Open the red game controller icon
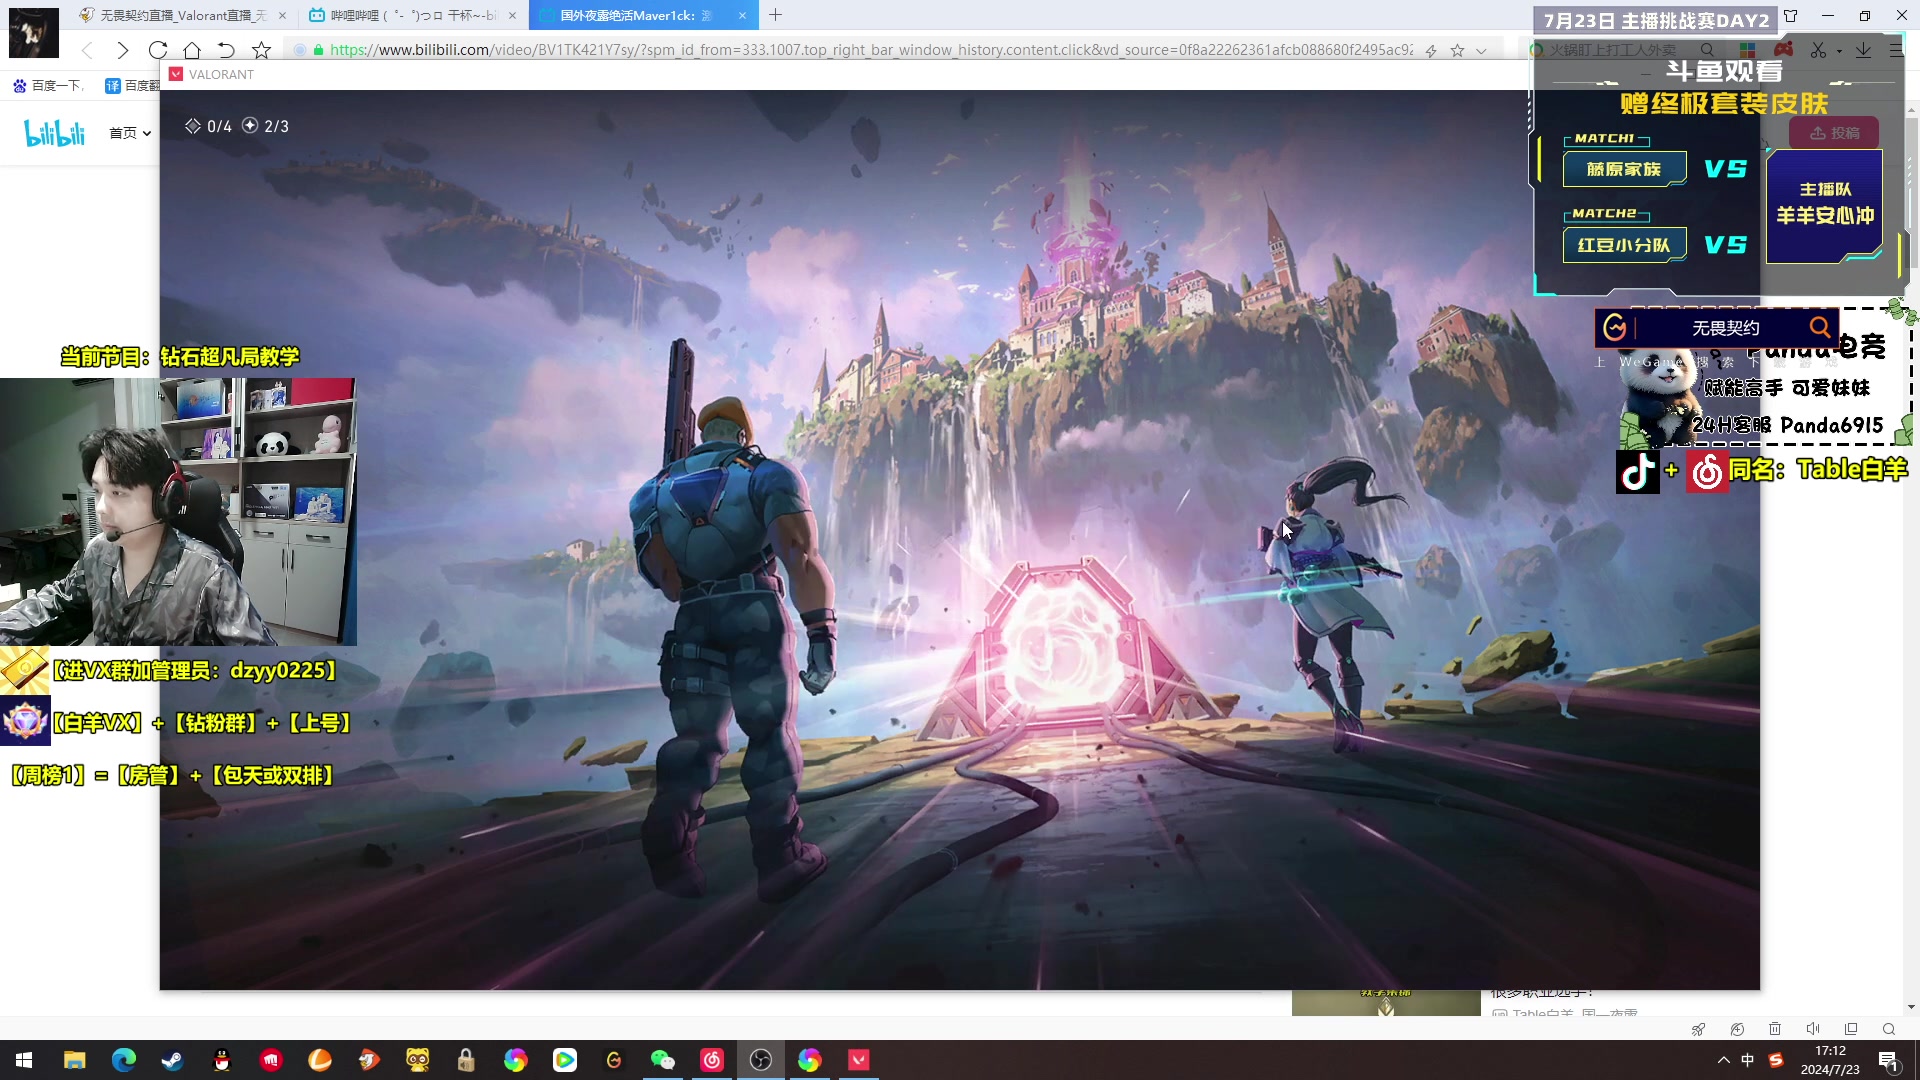Screen dimensions: 1920x1080 (1783, 50)
